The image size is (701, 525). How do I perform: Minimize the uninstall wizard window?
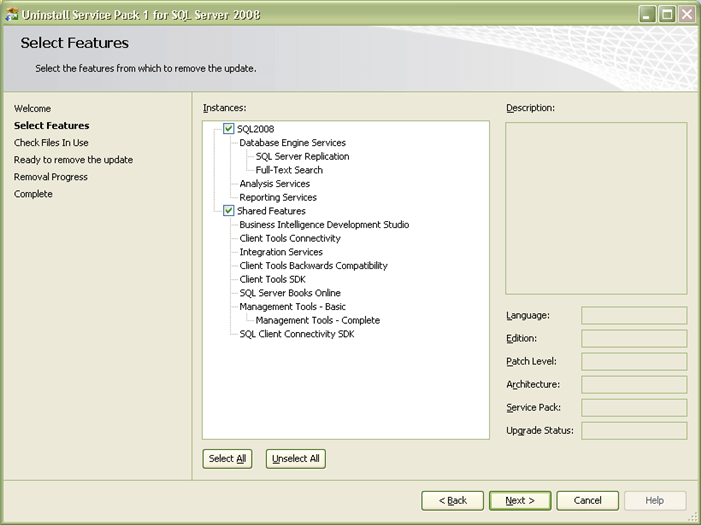646,14
